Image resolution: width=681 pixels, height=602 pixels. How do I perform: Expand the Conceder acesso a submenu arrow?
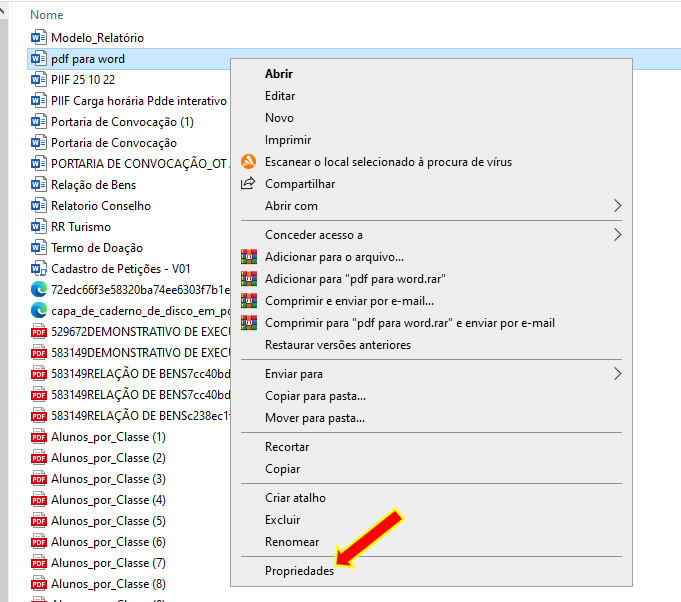tap(617, 235)
